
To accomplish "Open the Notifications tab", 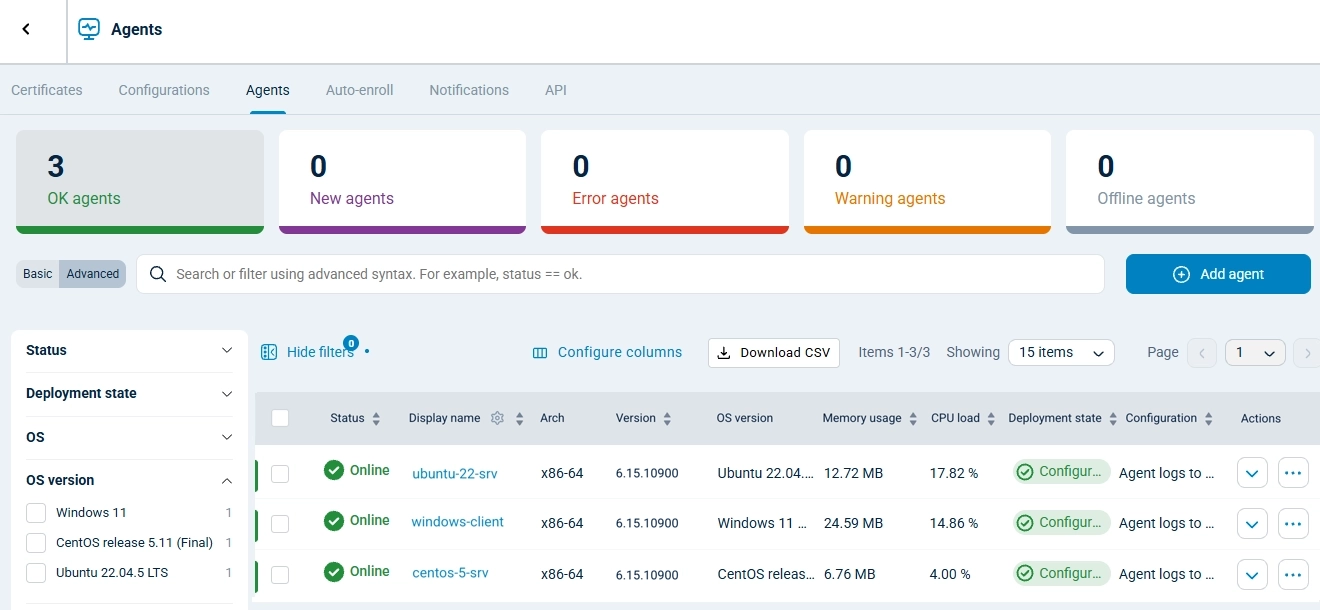I will (x=469, y=90).
